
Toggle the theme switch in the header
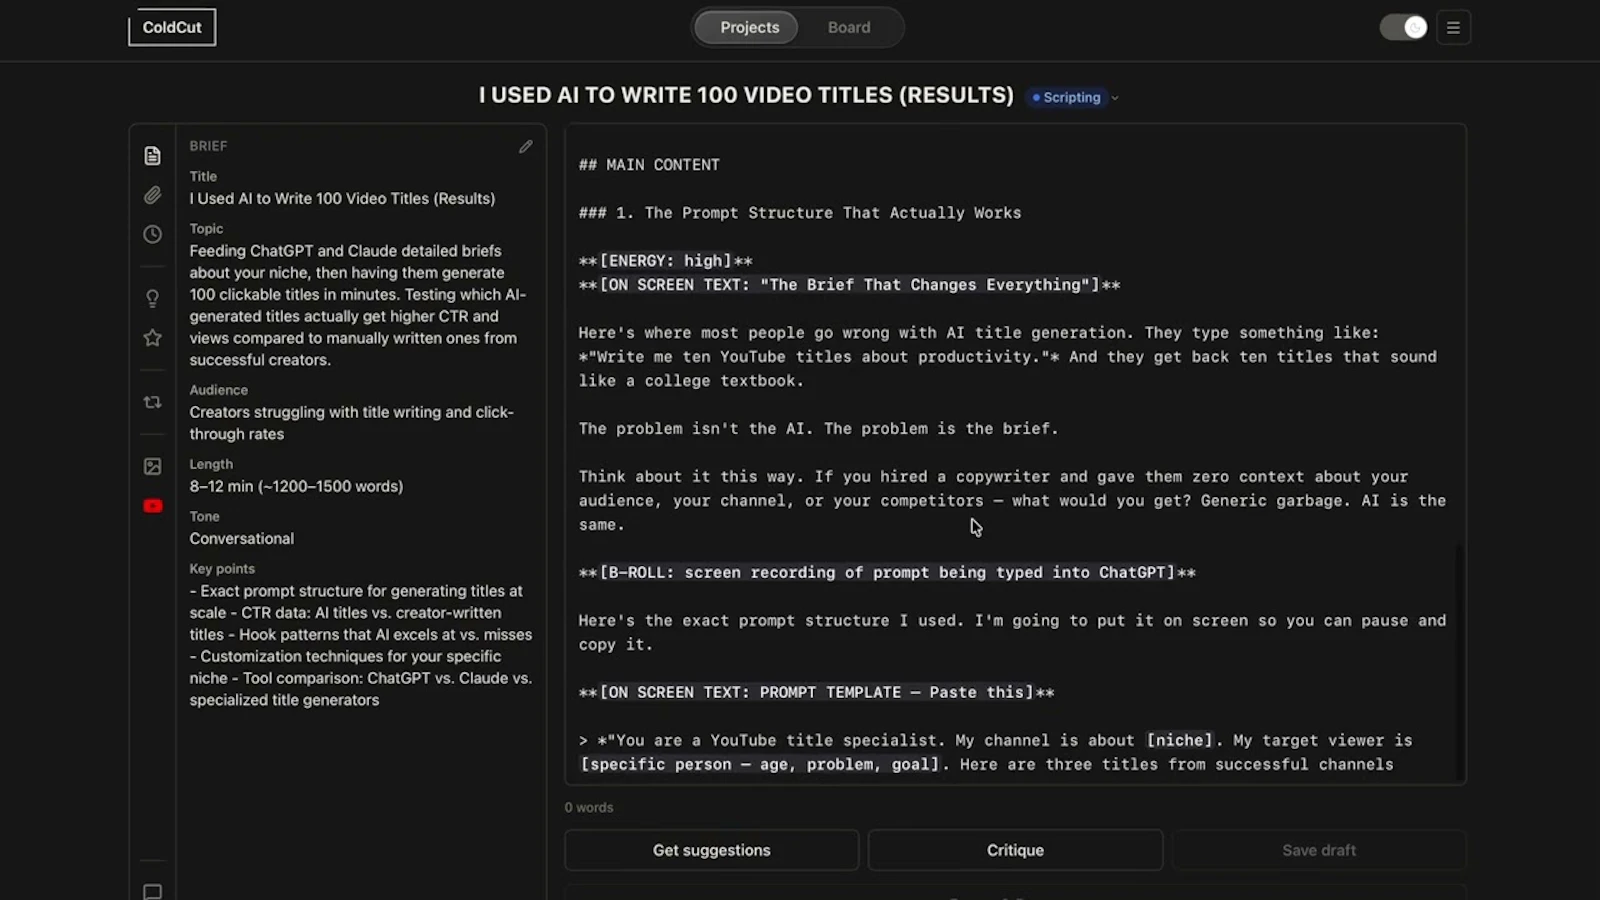1403,28
